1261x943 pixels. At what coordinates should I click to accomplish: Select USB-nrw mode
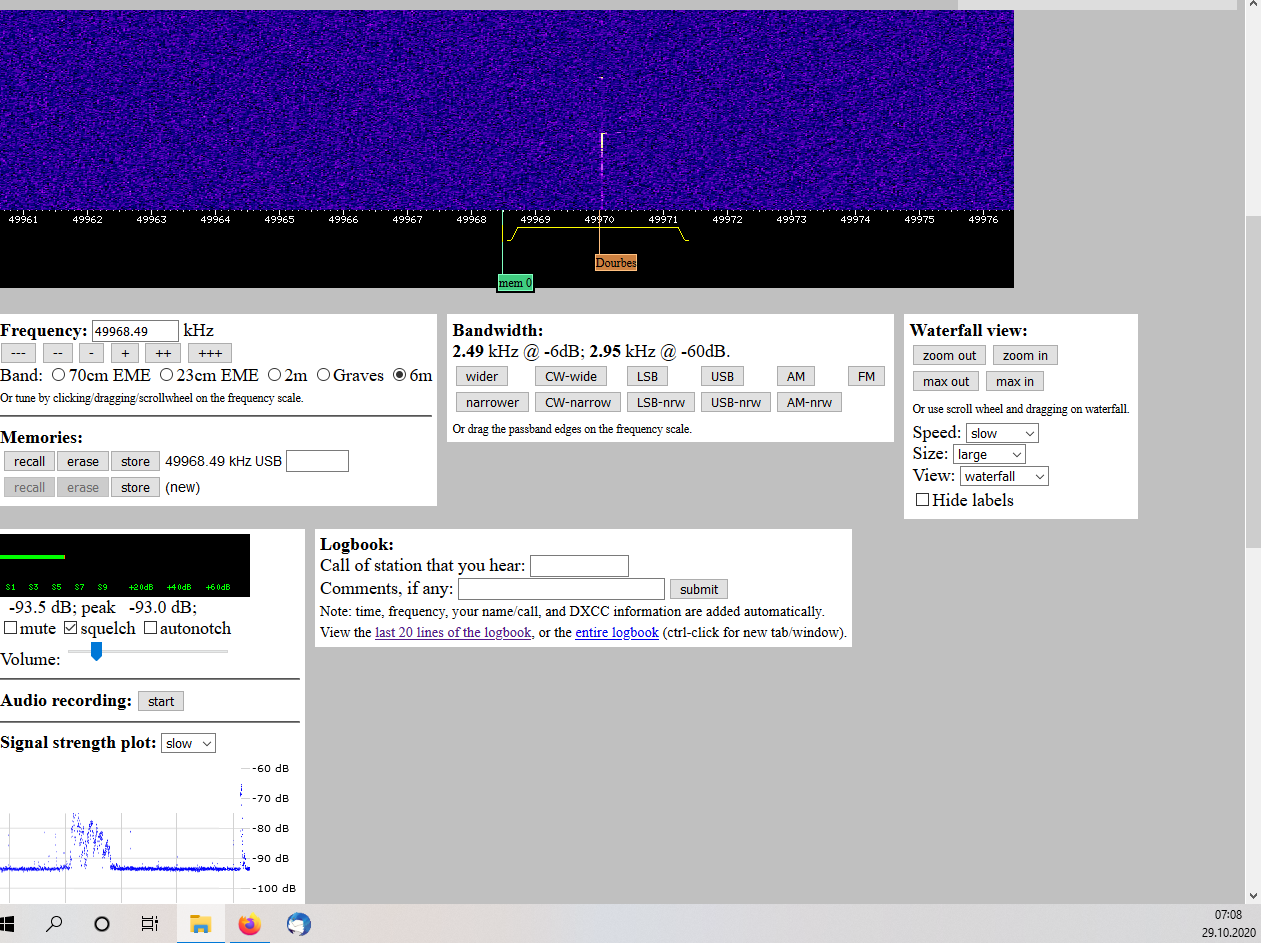tap(735, 402)
